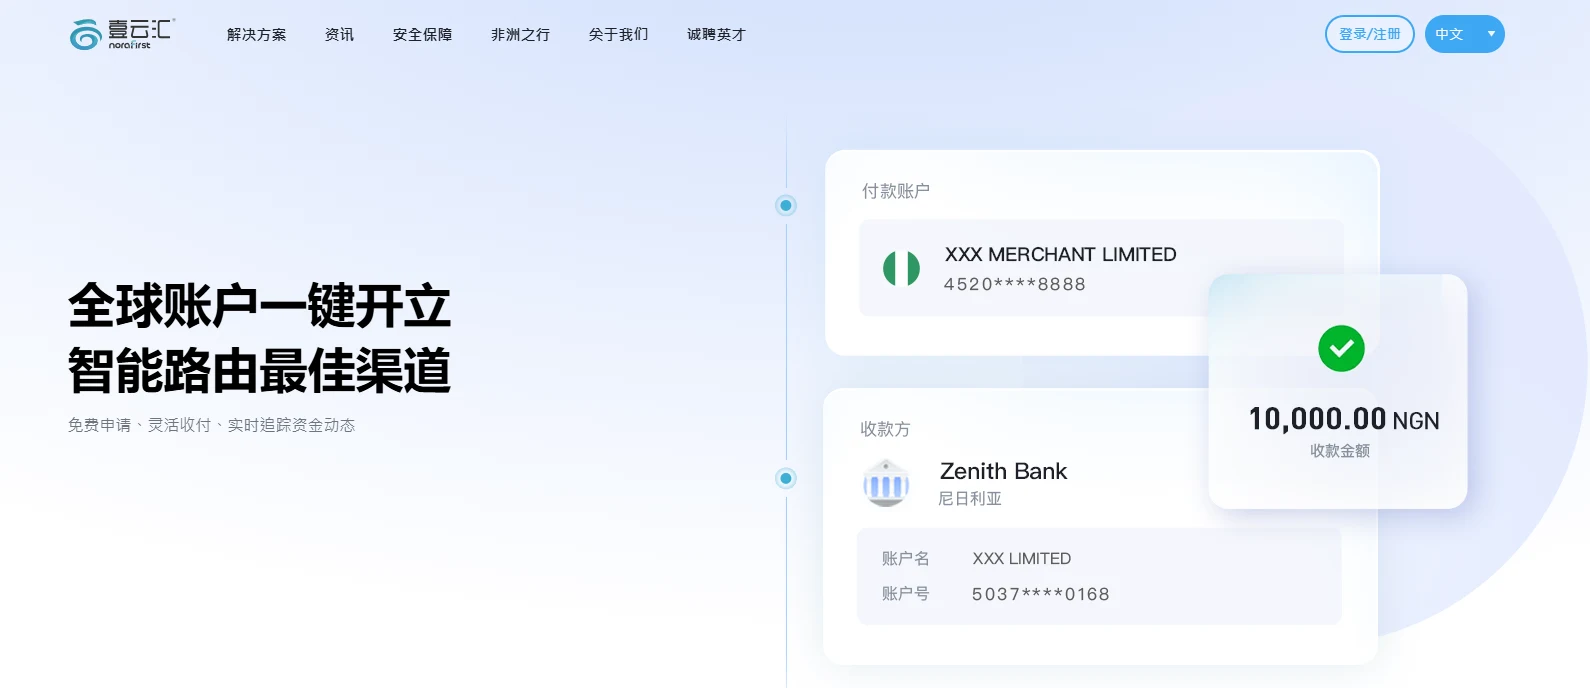
Task: Click the 付款账户 heading
Action: [896, 191]
